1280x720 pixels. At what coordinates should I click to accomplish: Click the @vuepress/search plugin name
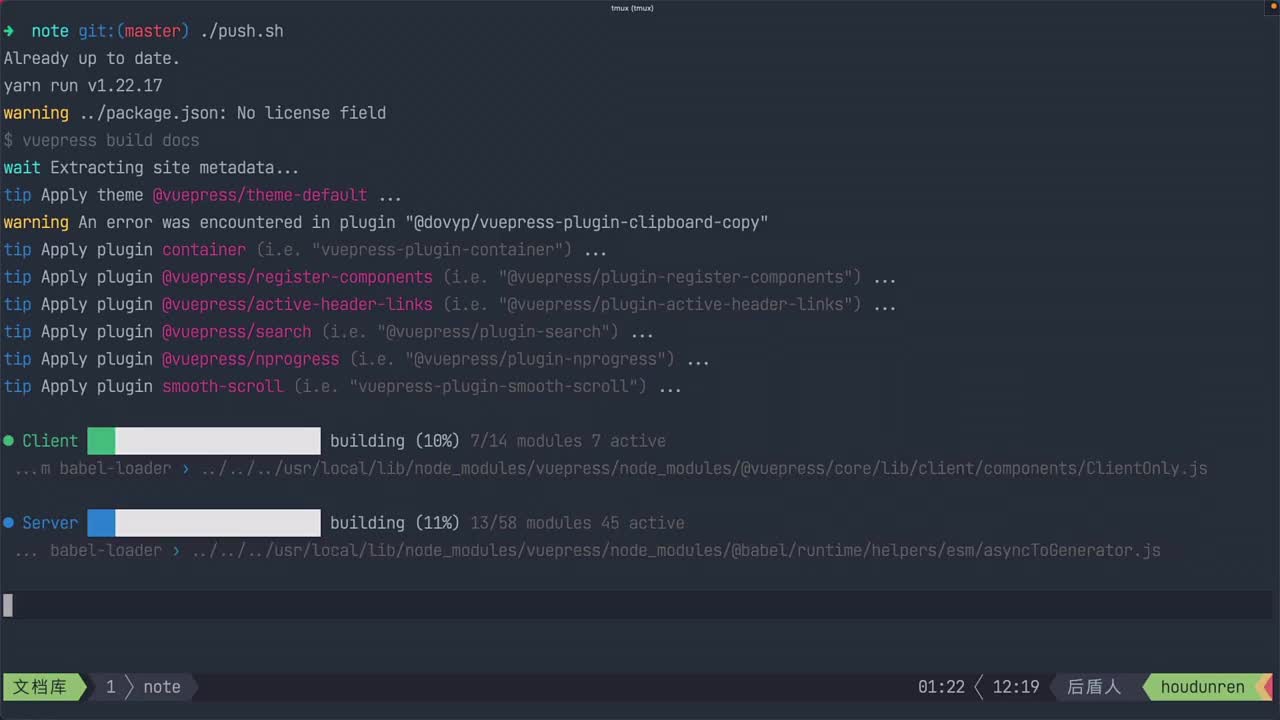click(237, 331)
